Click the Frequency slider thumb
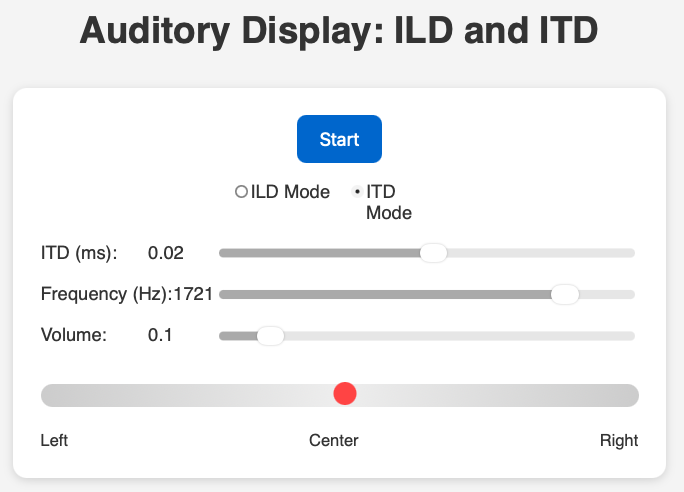The height and width of the screenshot is (492, 684). (x=565, y=294)
